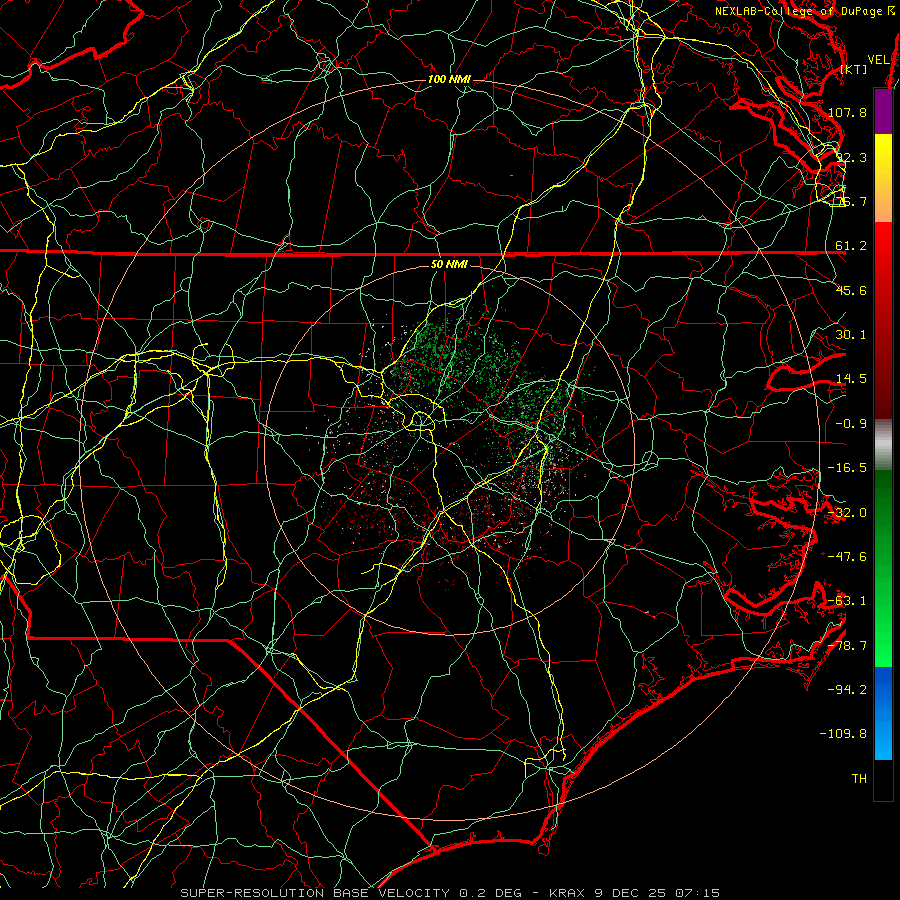
Task: Select the -63.1 value on velocity scale
Action: click(x=847, y=601)
